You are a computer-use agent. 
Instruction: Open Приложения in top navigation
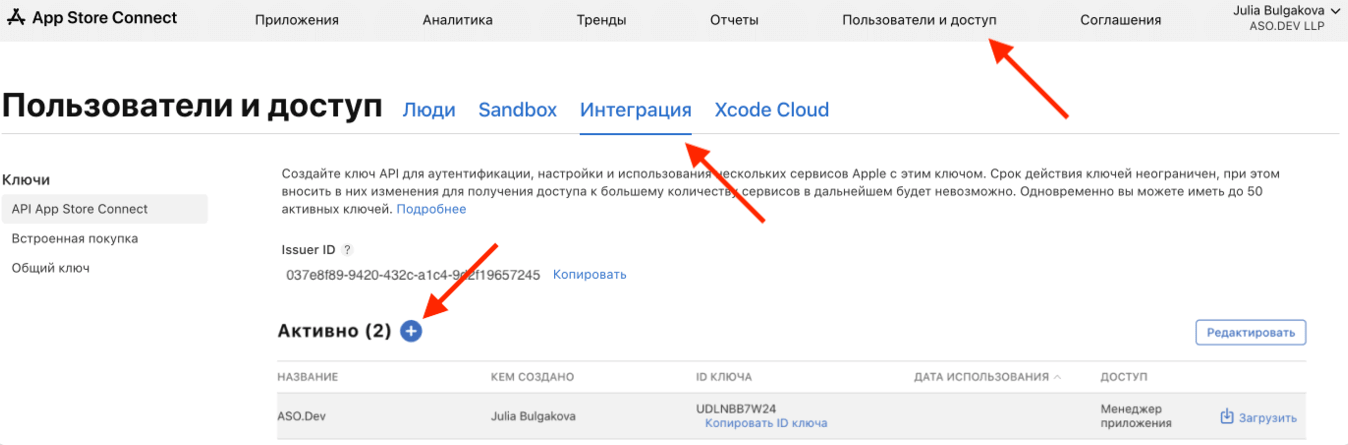pos(297,20)
